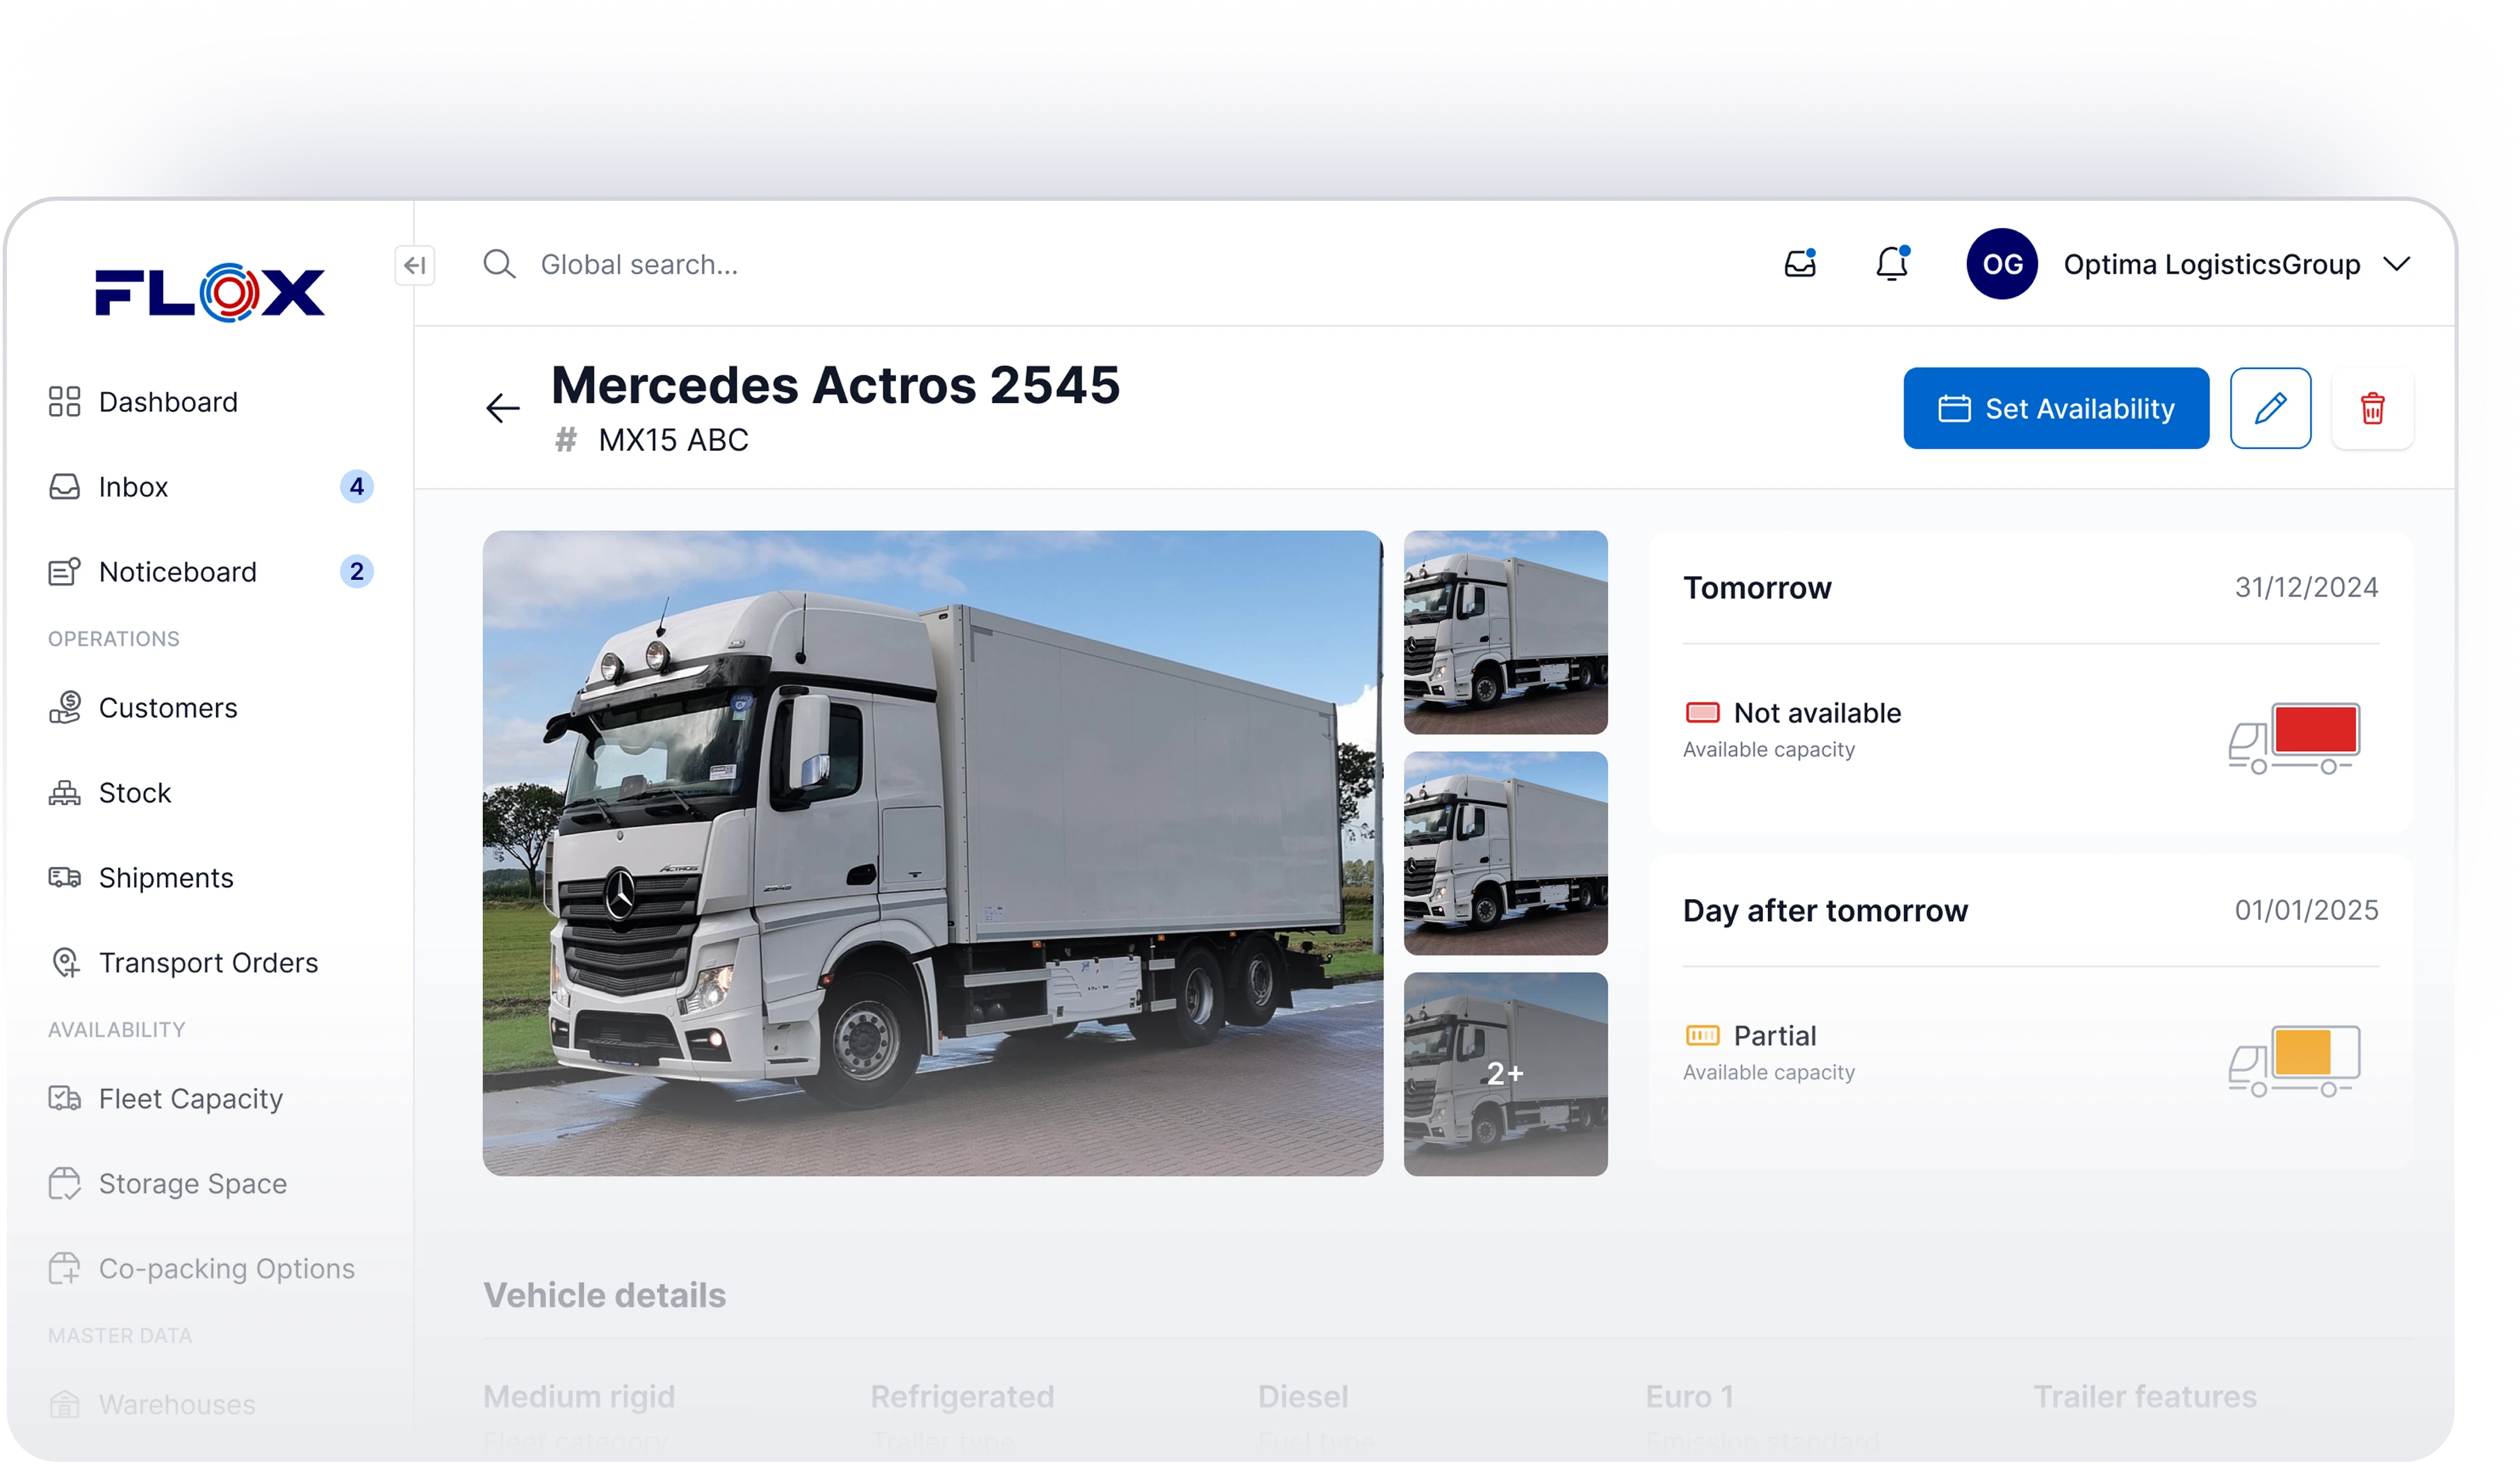The width and height of the screenshot is (2520, 1466).
Task: Click the search magnifier icon
Action: (x=499, y=264)
